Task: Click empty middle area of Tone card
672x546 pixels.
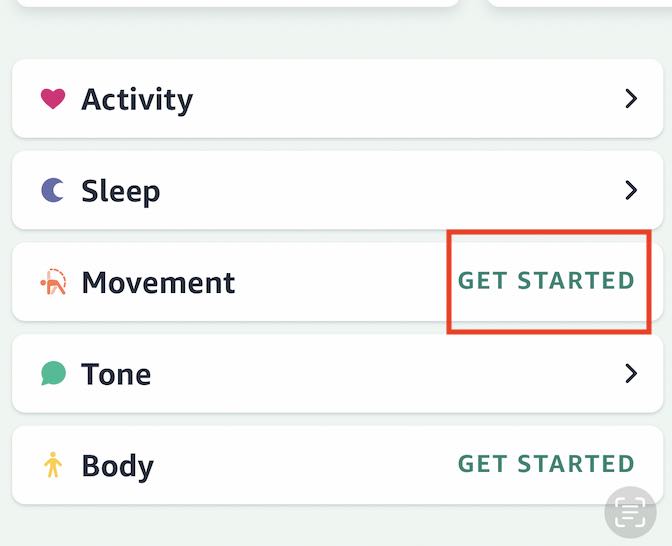Action: click(x=380, y=374)
